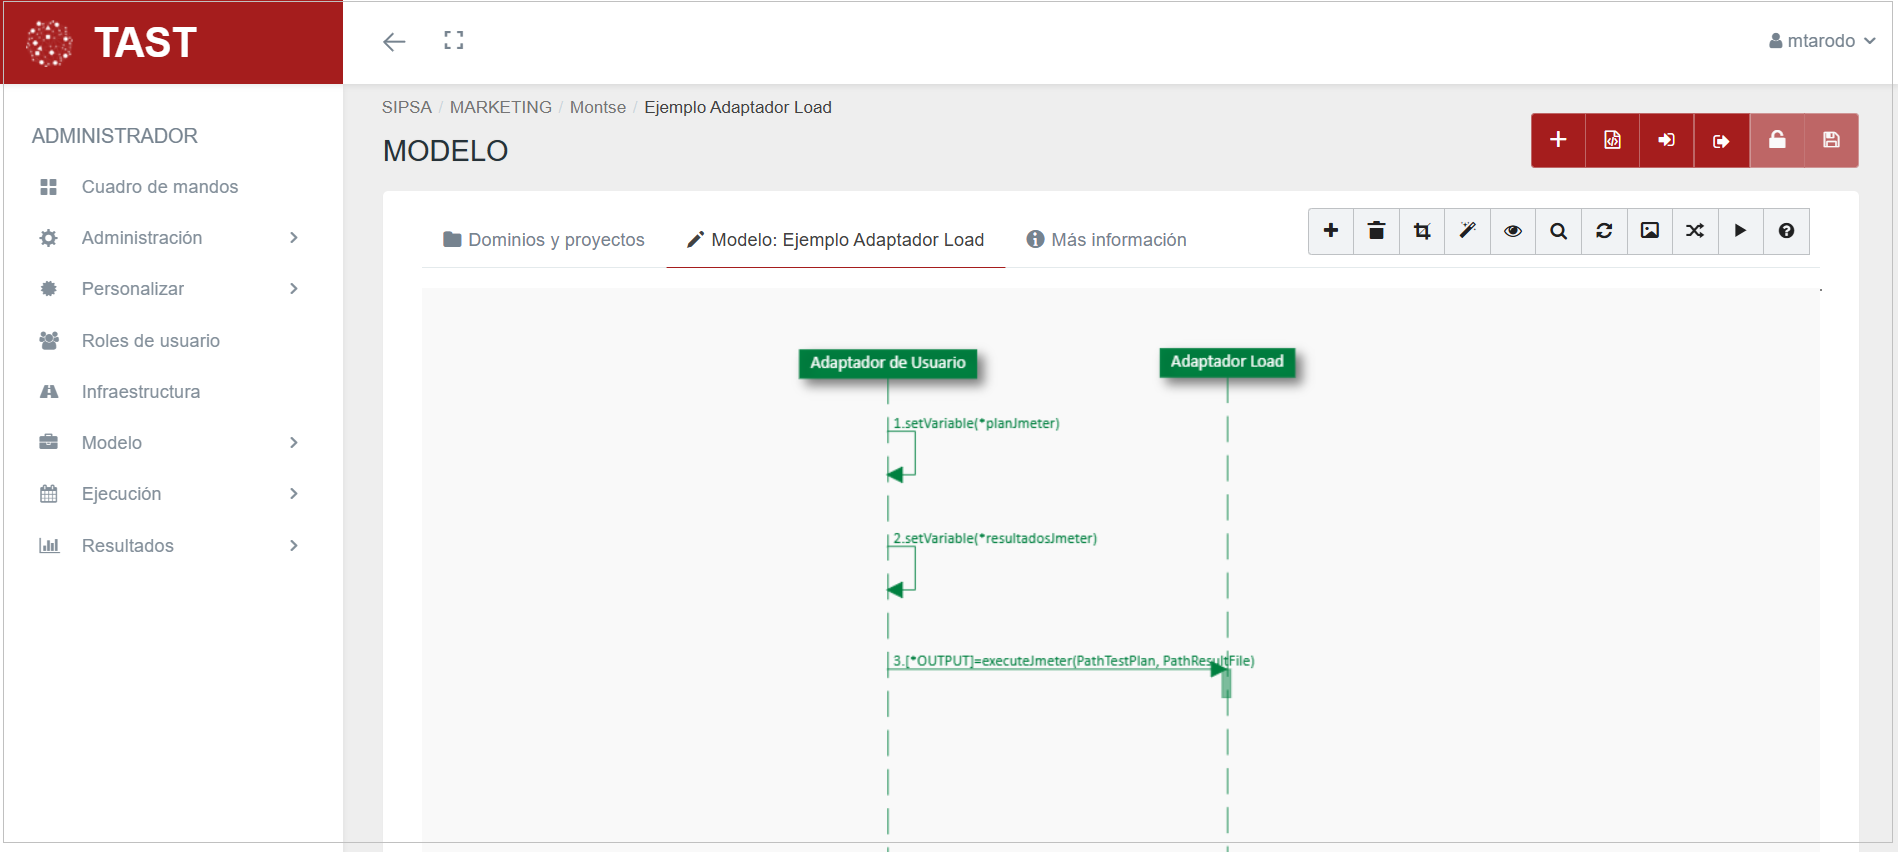Toggle the unlock padlock button
The width and height of the screenshot is (1898, 852).
point(1777,140)
